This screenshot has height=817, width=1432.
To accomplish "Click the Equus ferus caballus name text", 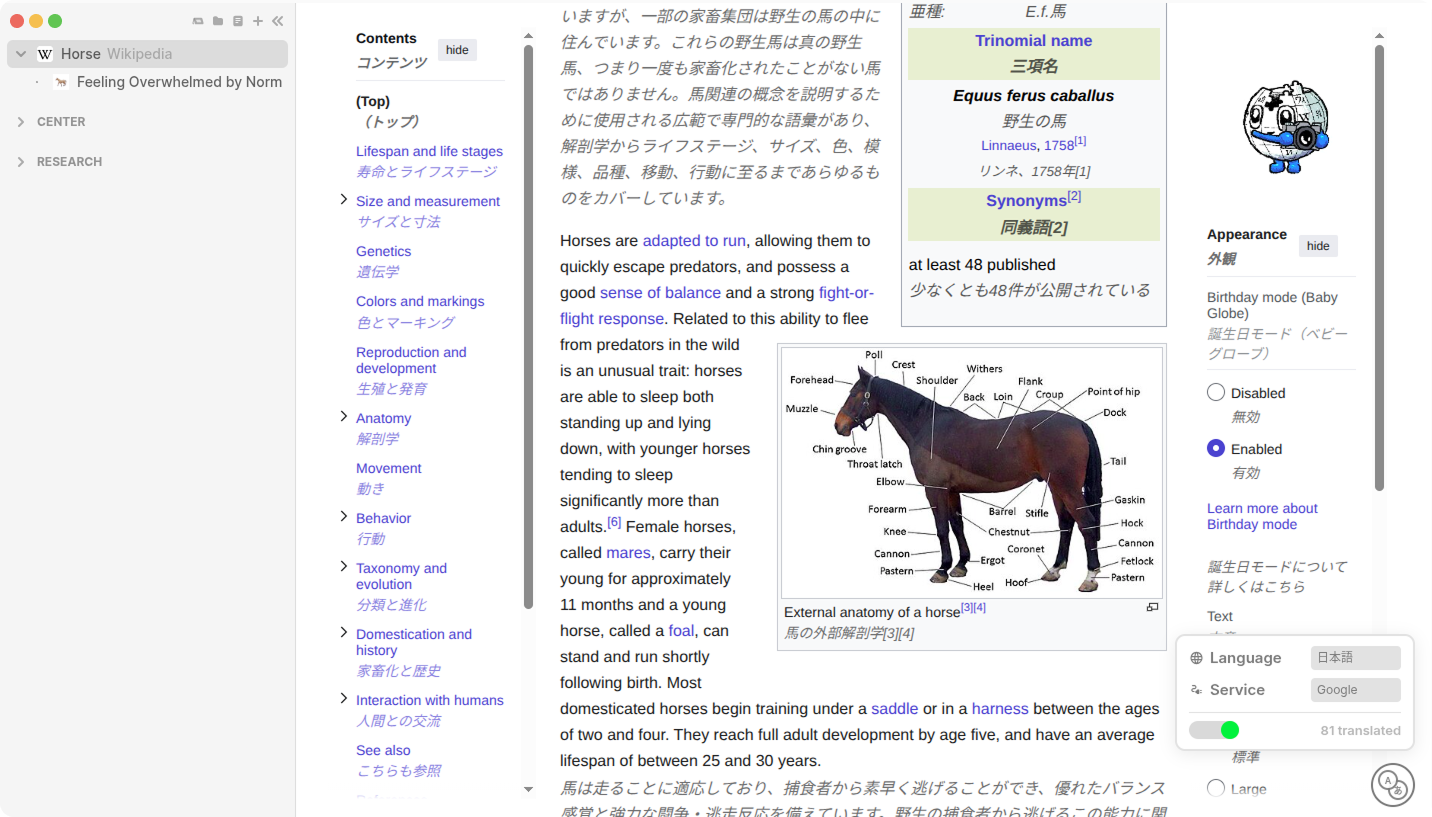I will pyautogui.click(x=1033, y=96).
